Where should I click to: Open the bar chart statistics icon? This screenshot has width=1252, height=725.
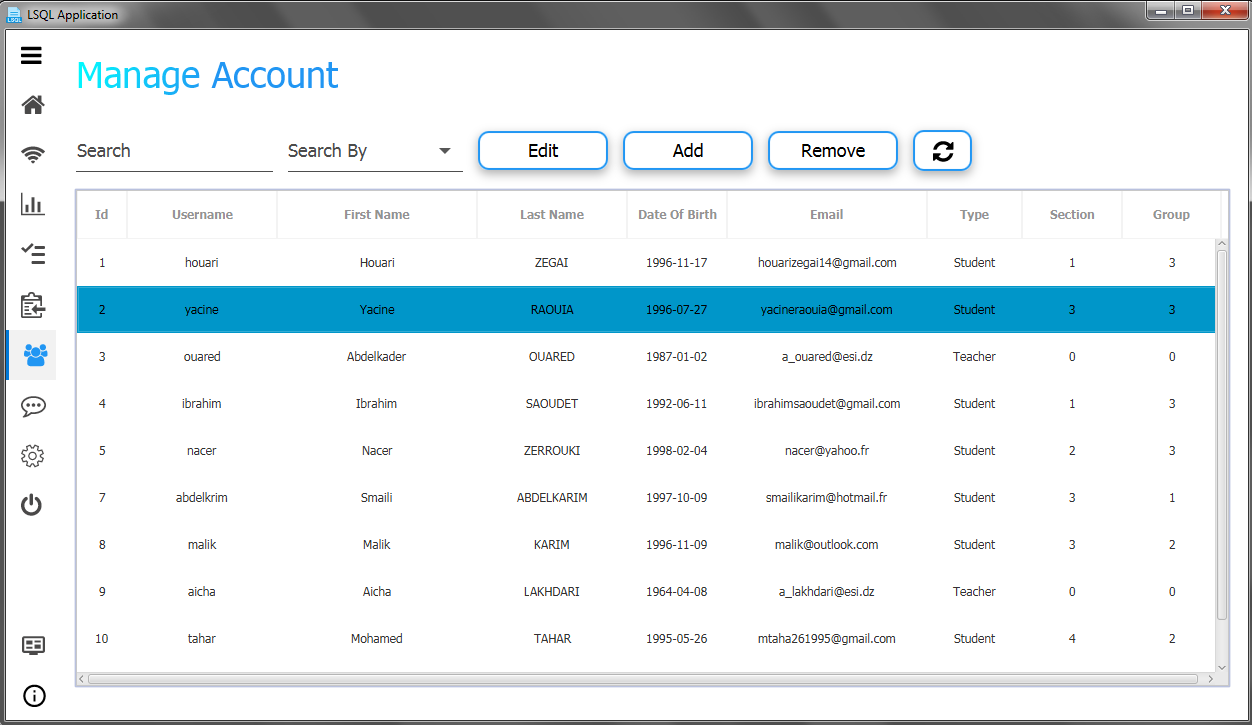[32, 204]
